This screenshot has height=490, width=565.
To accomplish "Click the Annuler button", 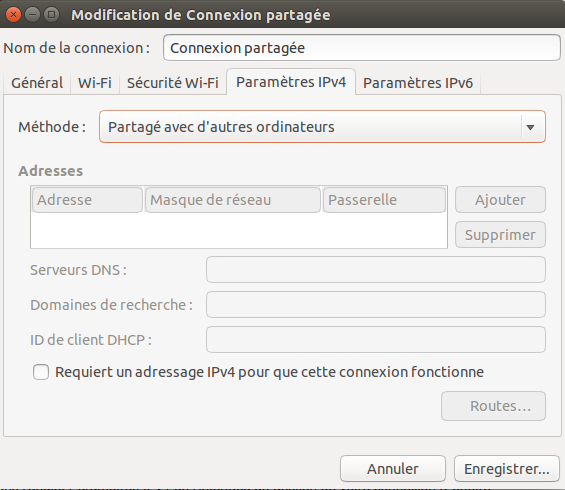I will pyautogui.click(x=393, y=469).
